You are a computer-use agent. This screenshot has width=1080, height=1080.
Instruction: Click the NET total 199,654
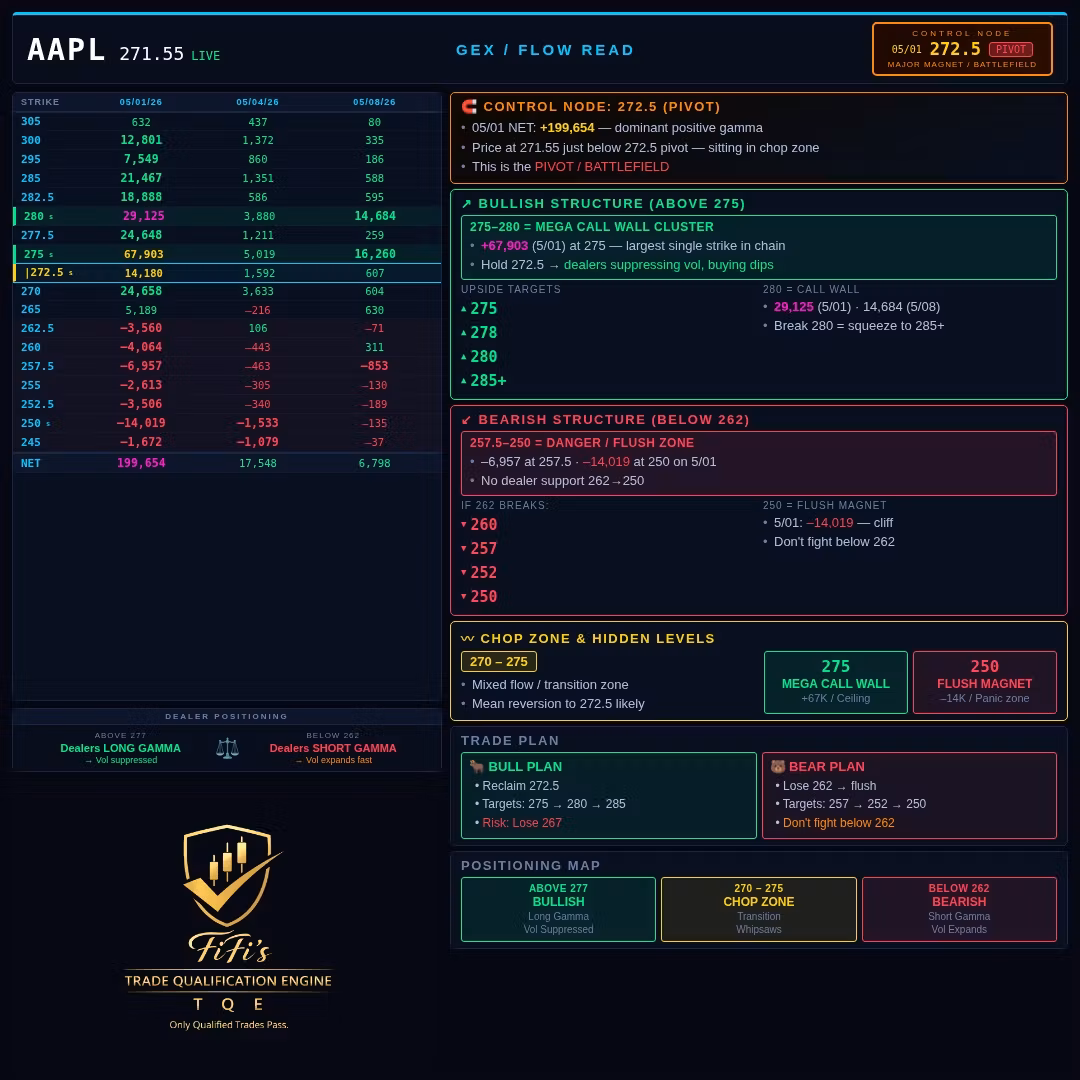pyautogui.click(x=141, y=463)
